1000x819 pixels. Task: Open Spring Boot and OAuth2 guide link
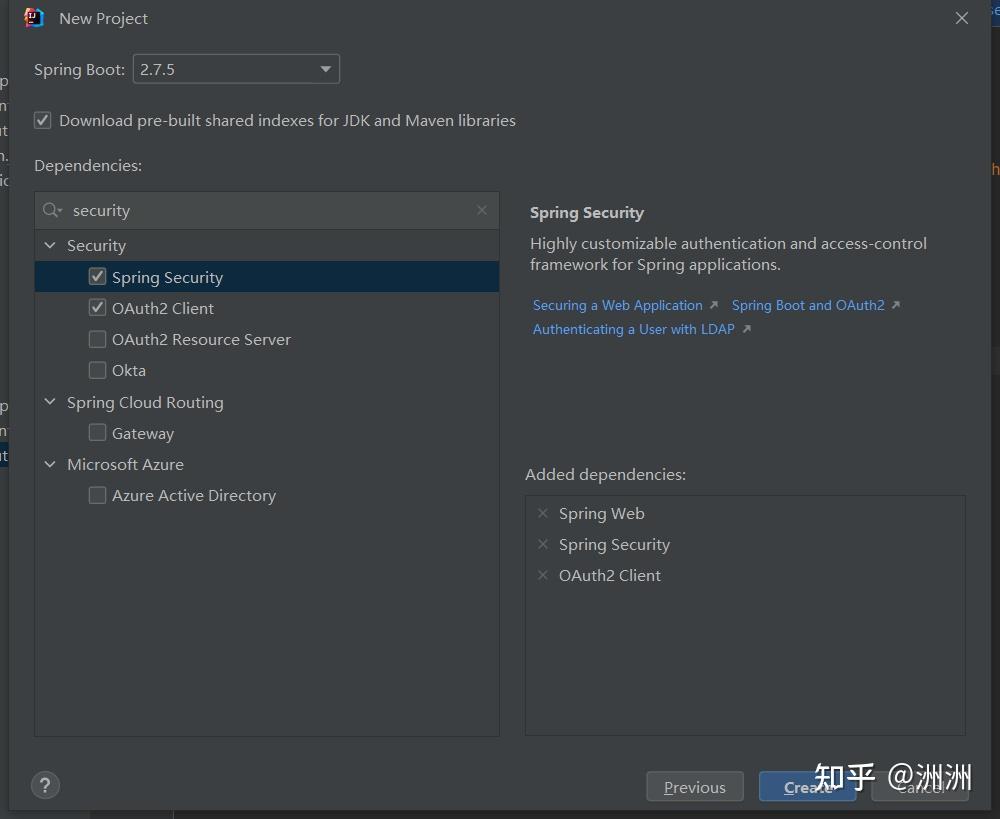pos(808,305)
